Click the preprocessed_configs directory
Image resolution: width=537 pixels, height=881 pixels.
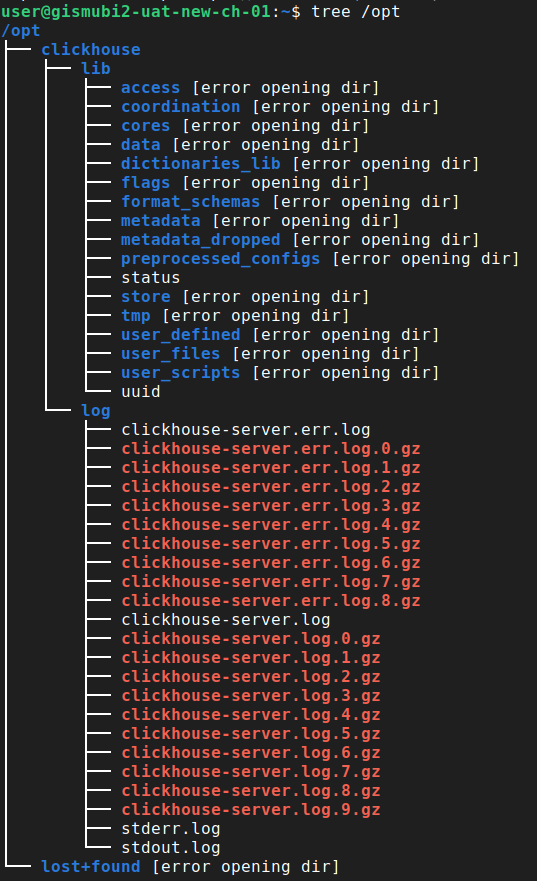click(x=221, y=259)
